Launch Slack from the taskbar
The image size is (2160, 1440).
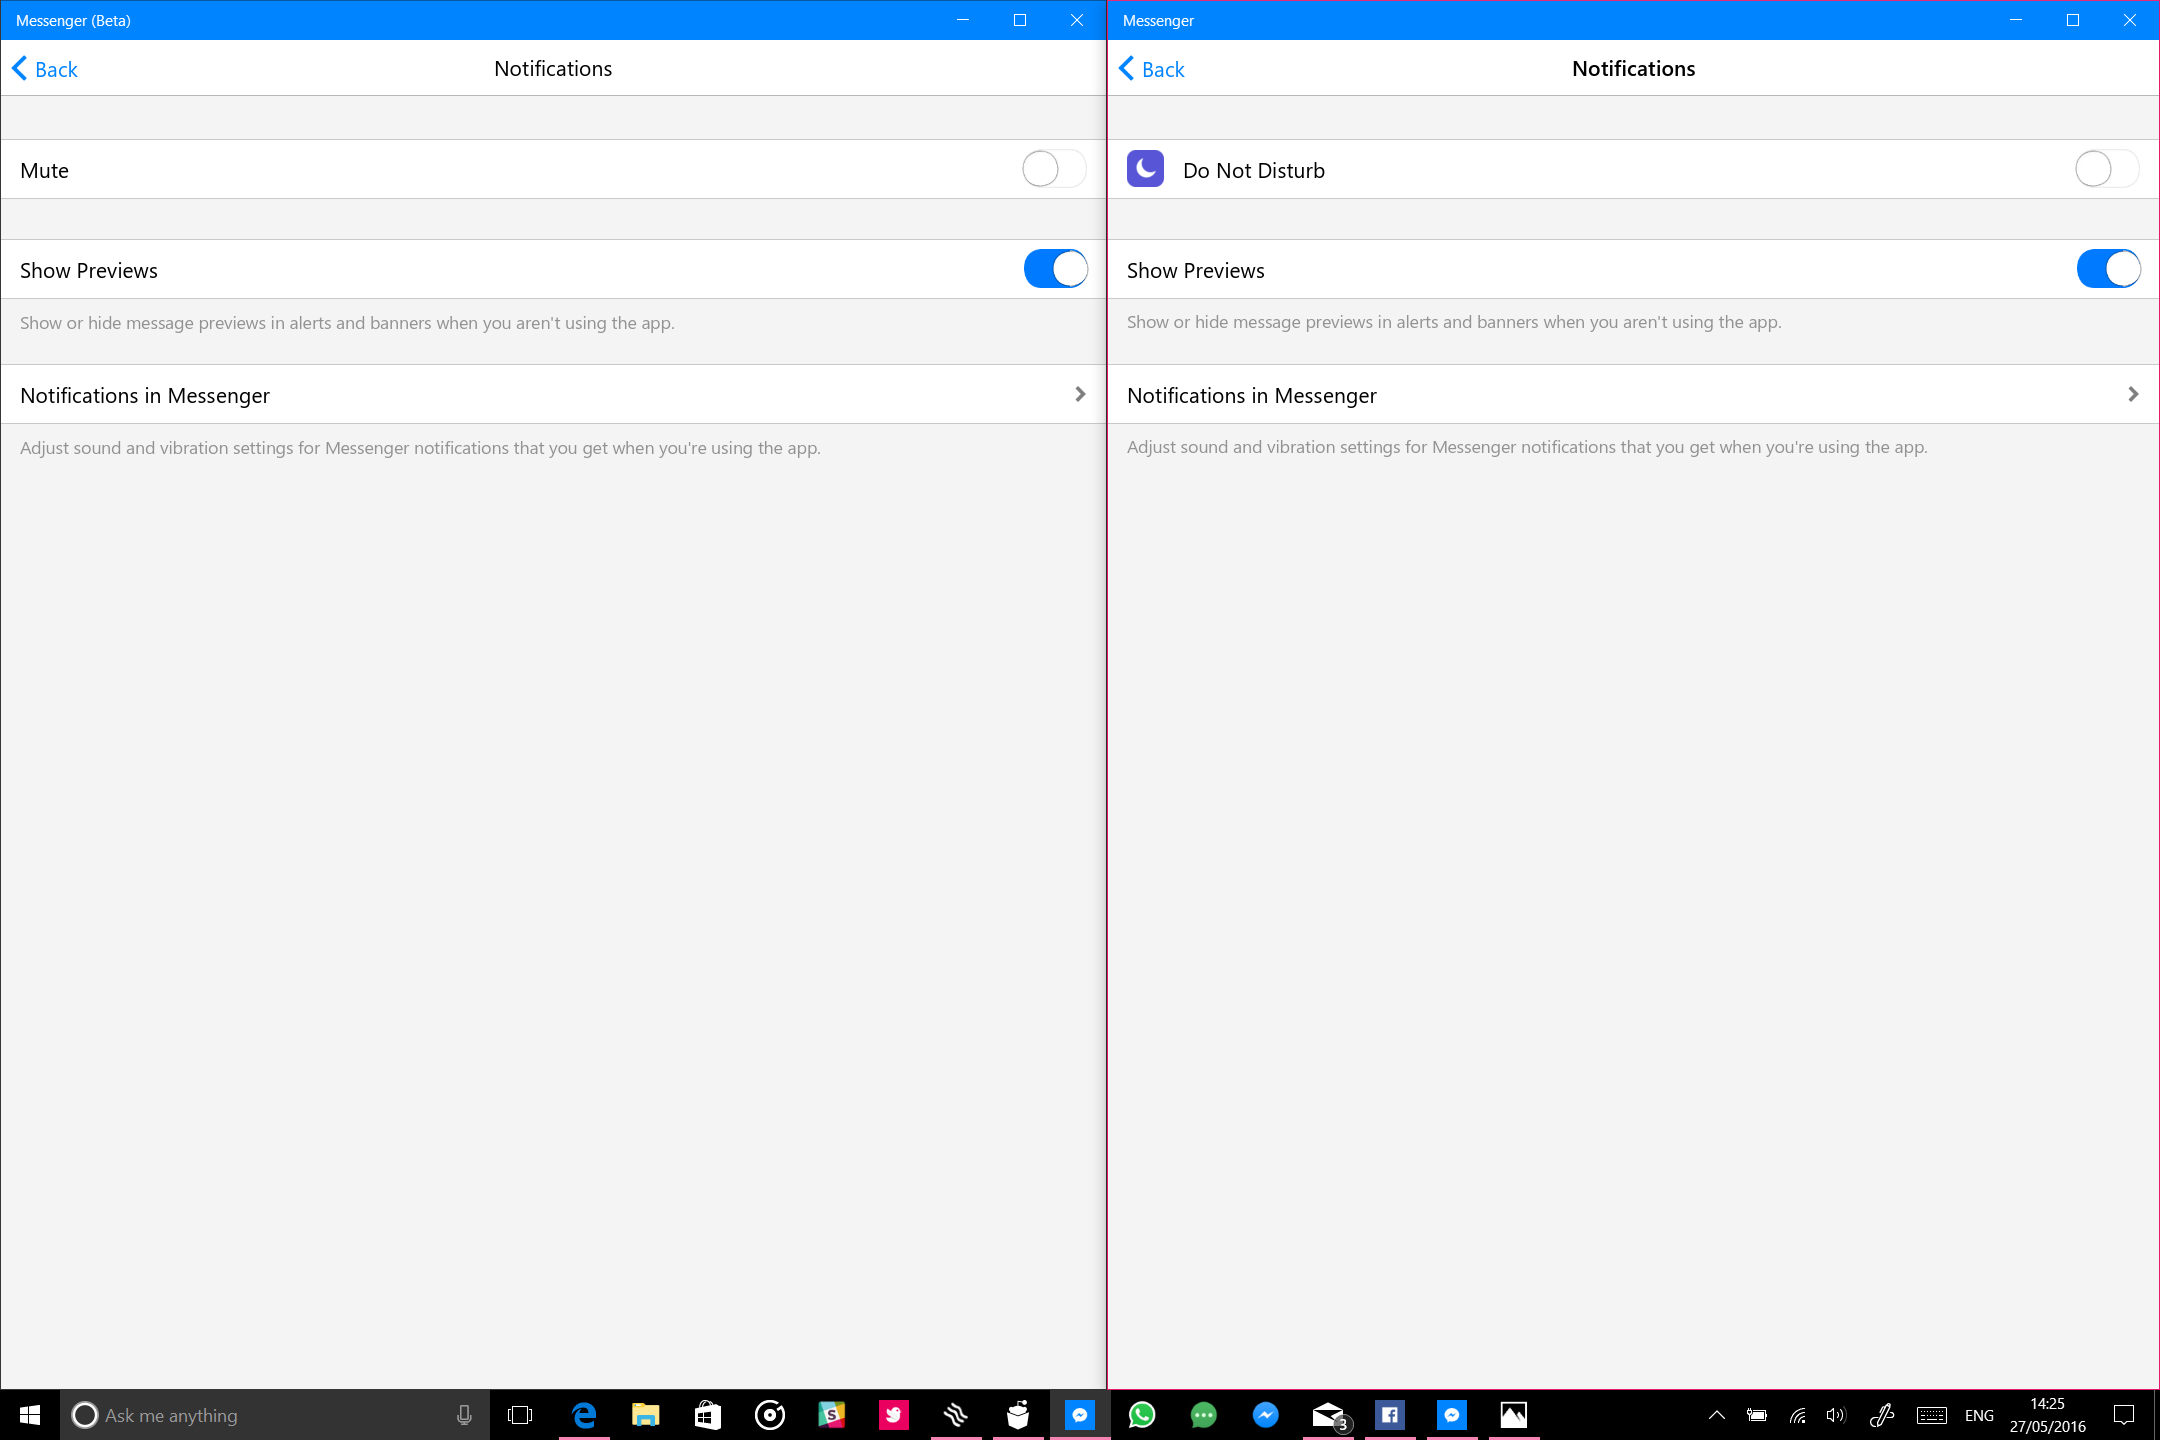832,1415
